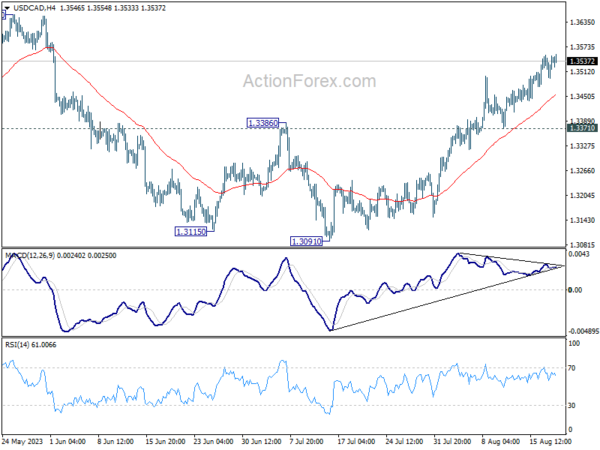Click the 1.30910 low price label
Image resolution: width=600 pixels, height=450 pixels.
[x=307, y=241]
